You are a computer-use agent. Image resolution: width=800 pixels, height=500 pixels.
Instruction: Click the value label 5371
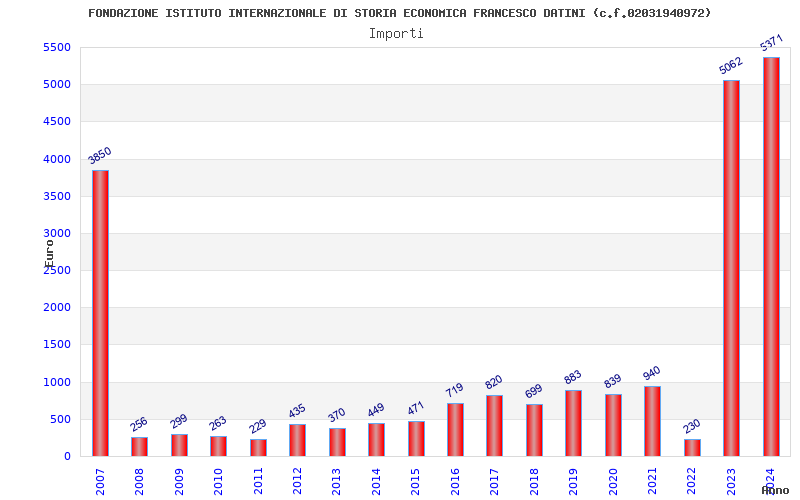pos(771,43)
